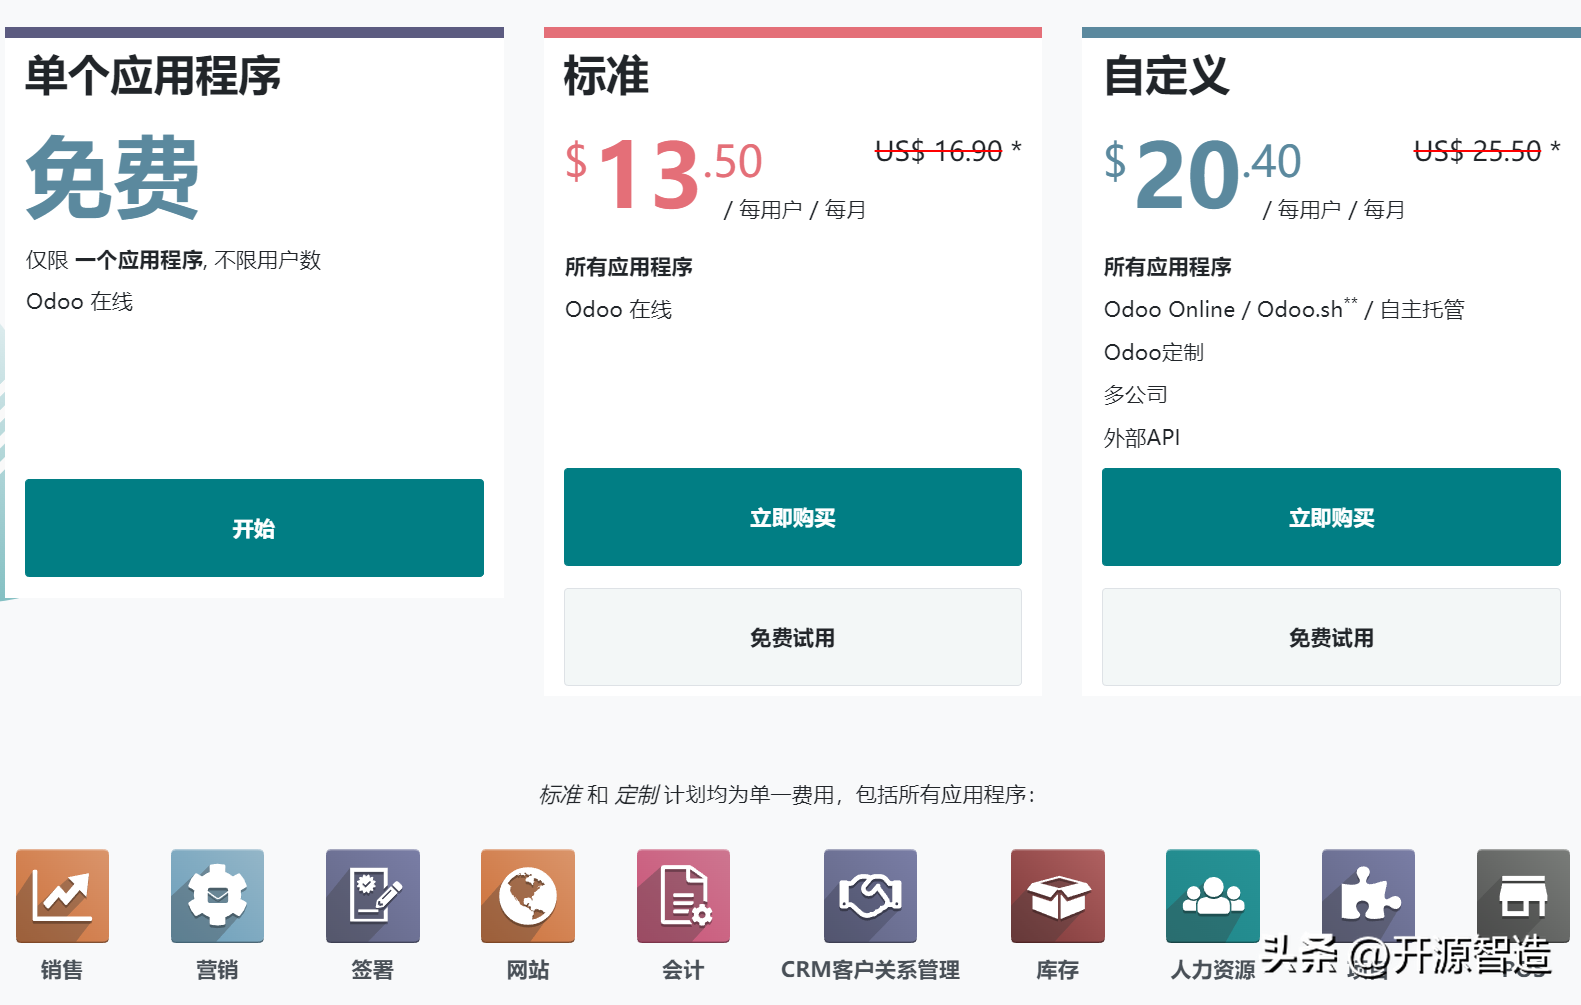This screenshot has height=1005, width=1581.
Task: Click the 计划均为单一费用 note sentence
Action: click(789, 795)
